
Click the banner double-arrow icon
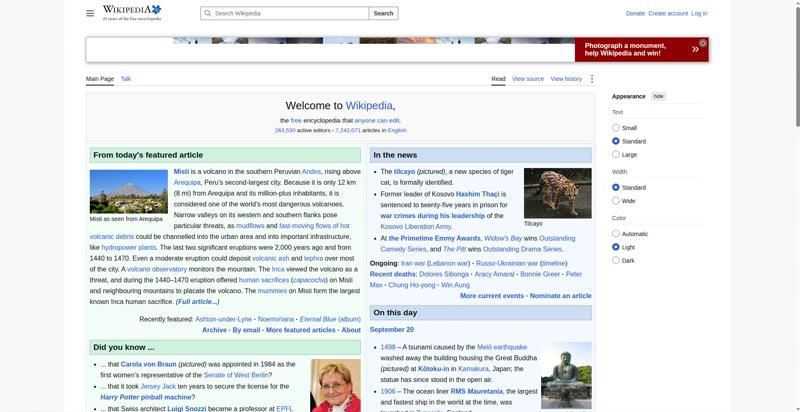(695, 49)
